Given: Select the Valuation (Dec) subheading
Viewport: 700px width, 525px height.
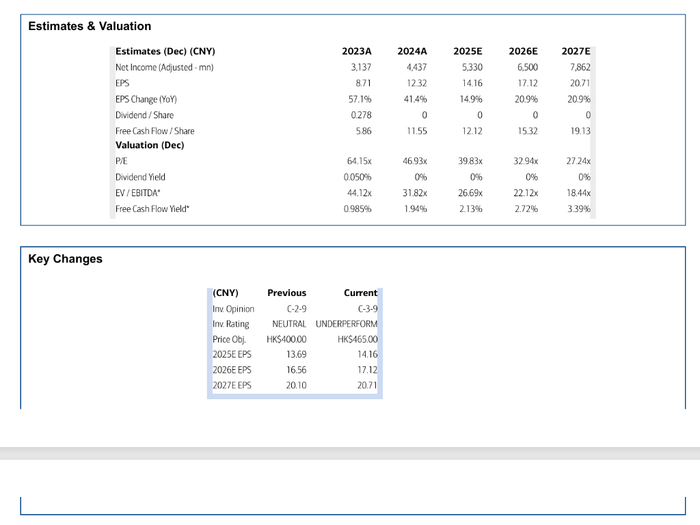Looking at the screenshot, I should click(150, 145).
